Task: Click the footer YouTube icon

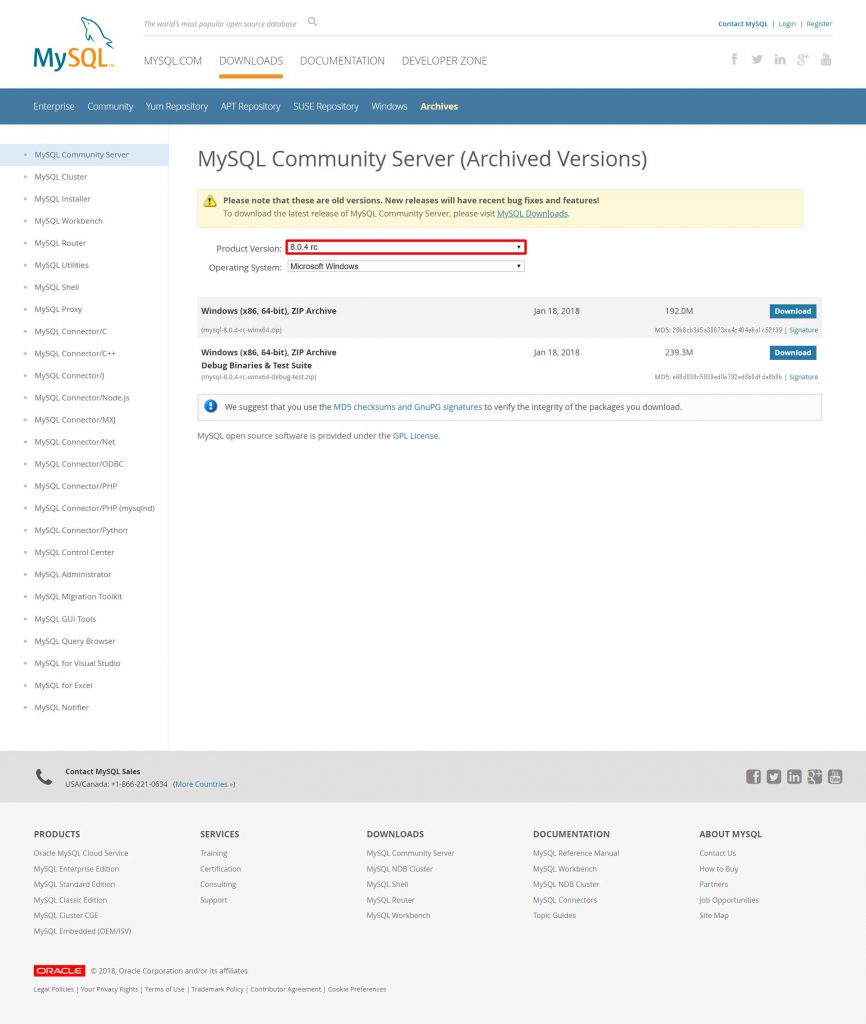Action: coord(835,776)
